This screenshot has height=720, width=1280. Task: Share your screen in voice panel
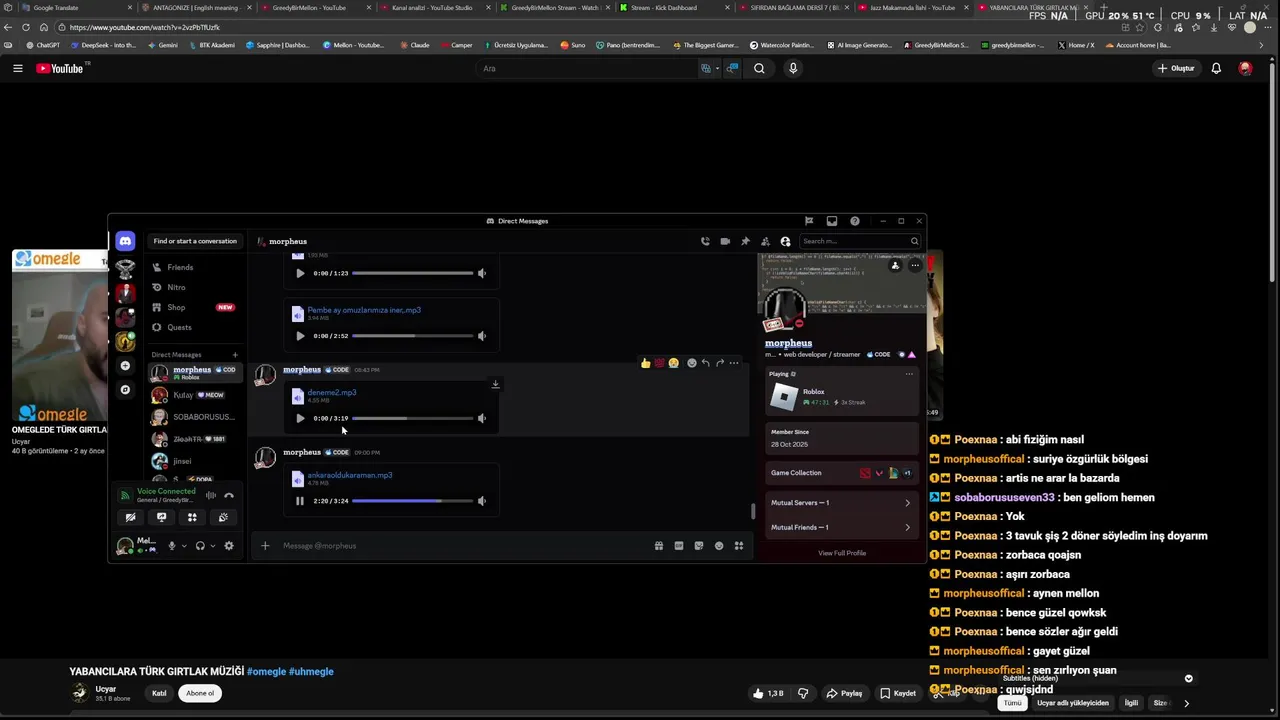(x=161, y=517)
